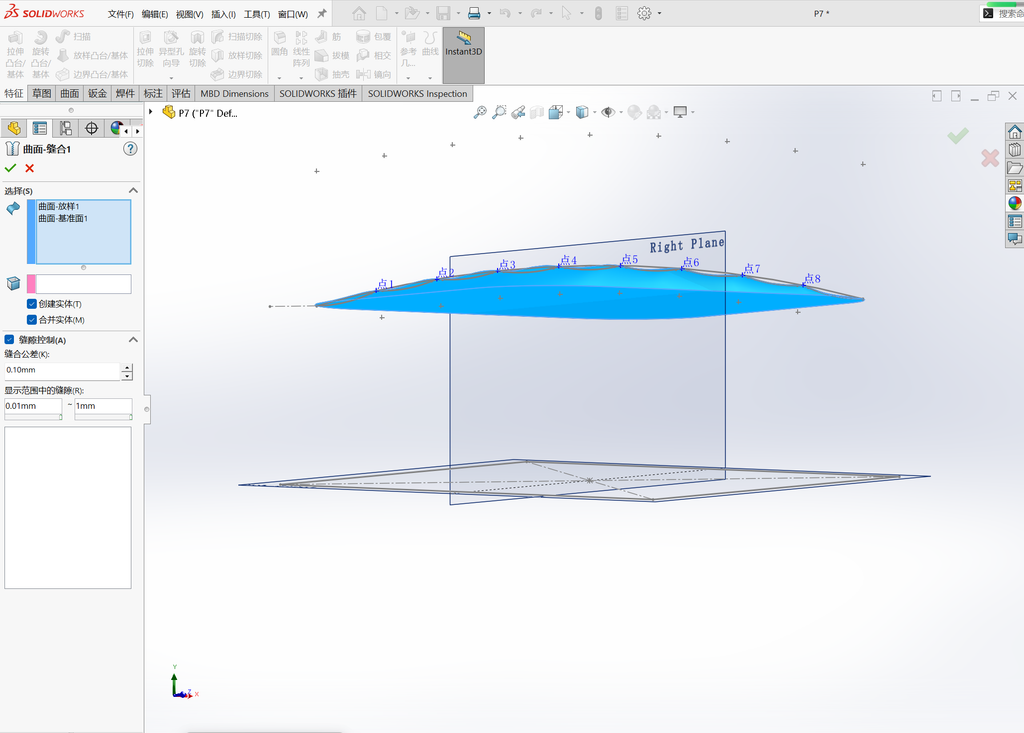Screen dimensions: 1024x733
Task: Click the green checkmark OK in PropertyManager
Action: pos(10,169)
